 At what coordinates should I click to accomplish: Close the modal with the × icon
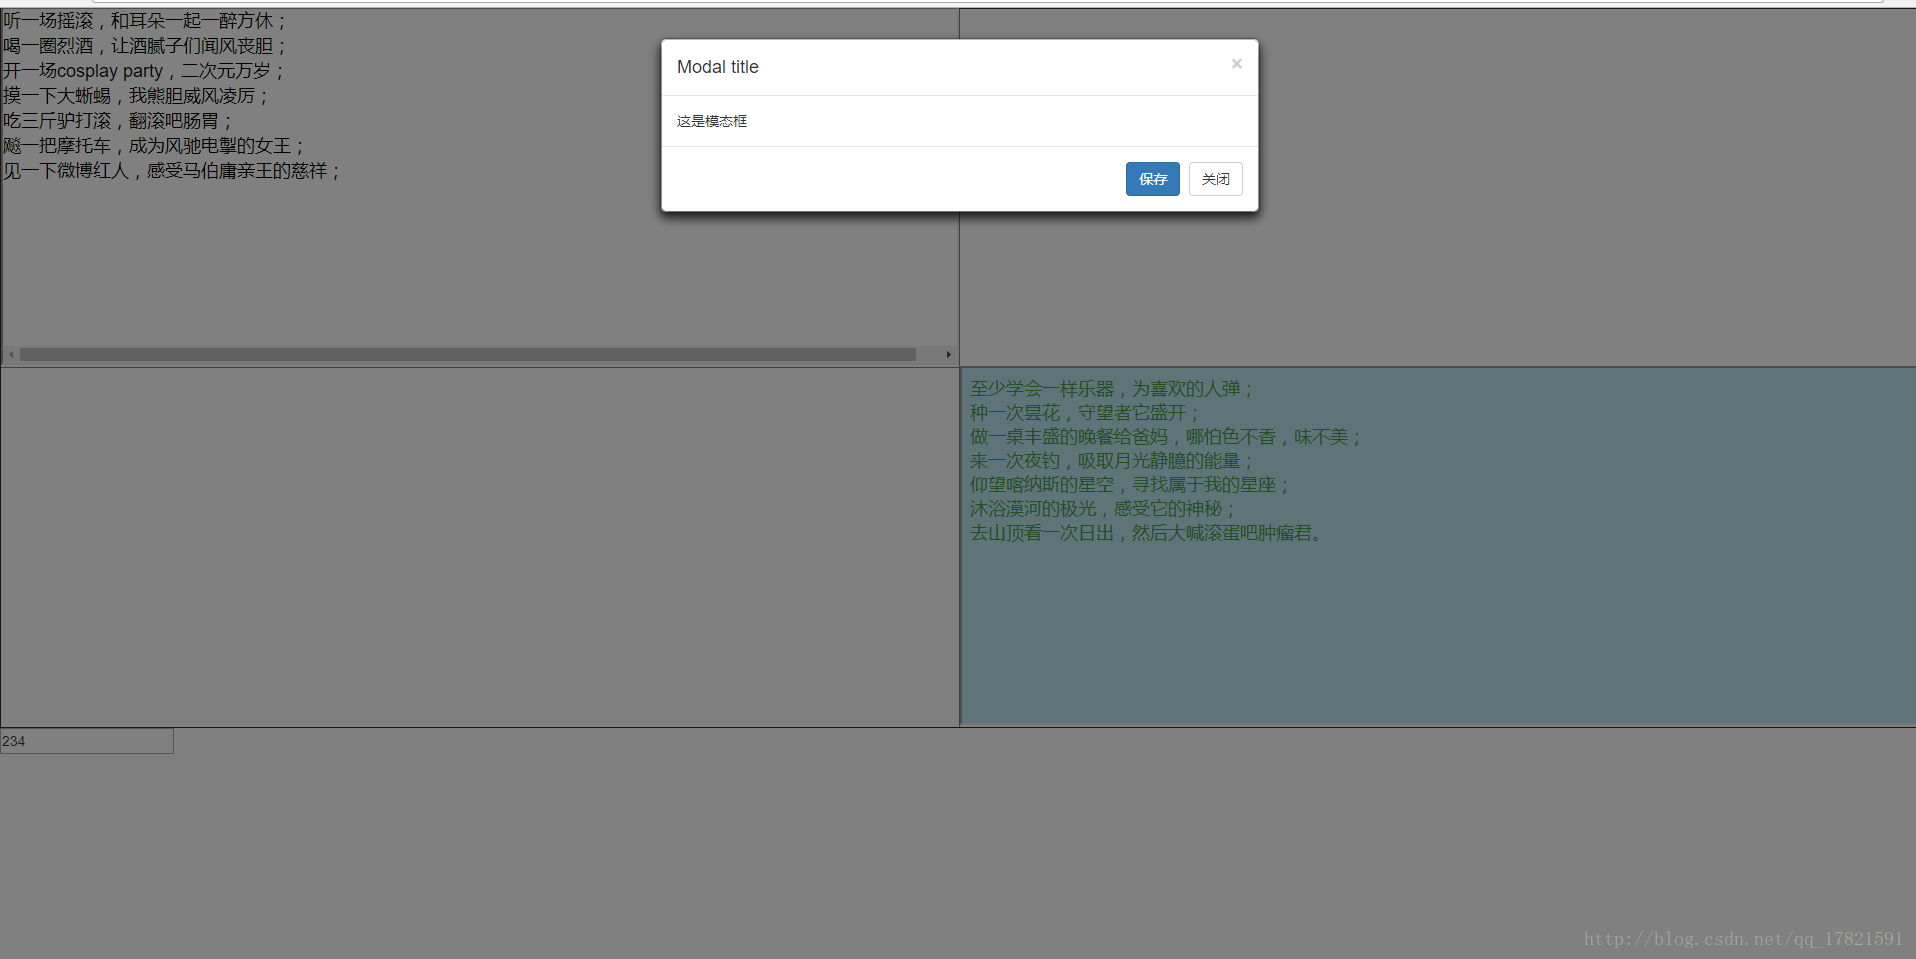(x=1236, y=64)
